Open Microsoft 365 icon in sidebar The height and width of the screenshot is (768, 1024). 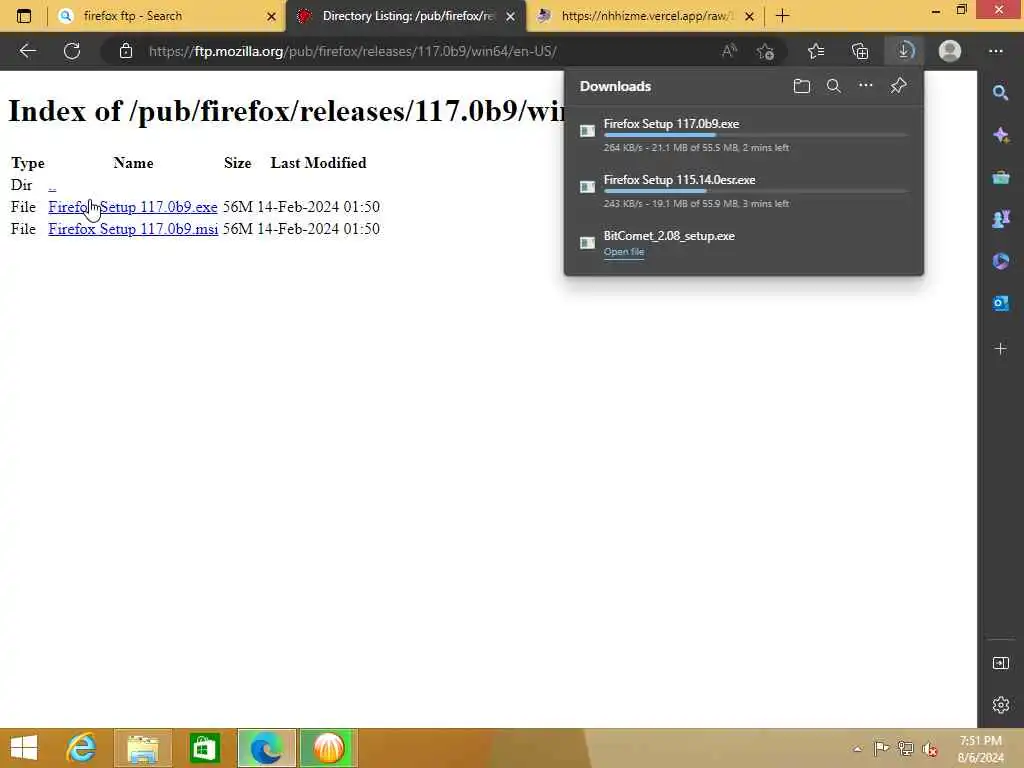[x=1000, y=261]
